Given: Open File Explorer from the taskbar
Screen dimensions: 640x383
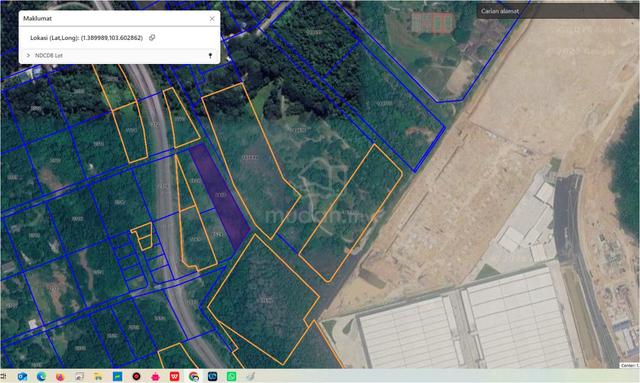Looking at the screenshot, I should coord(98,376).
